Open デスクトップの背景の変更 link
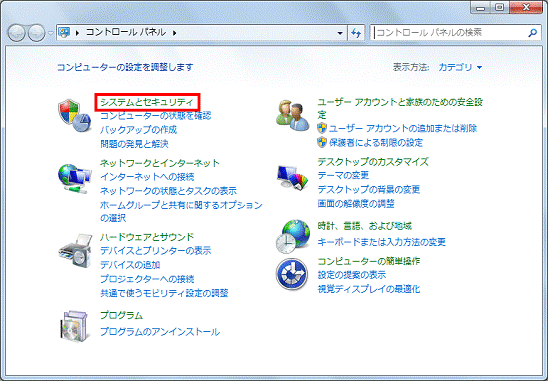This screenshot has width=548, height=381. (369, 189)
